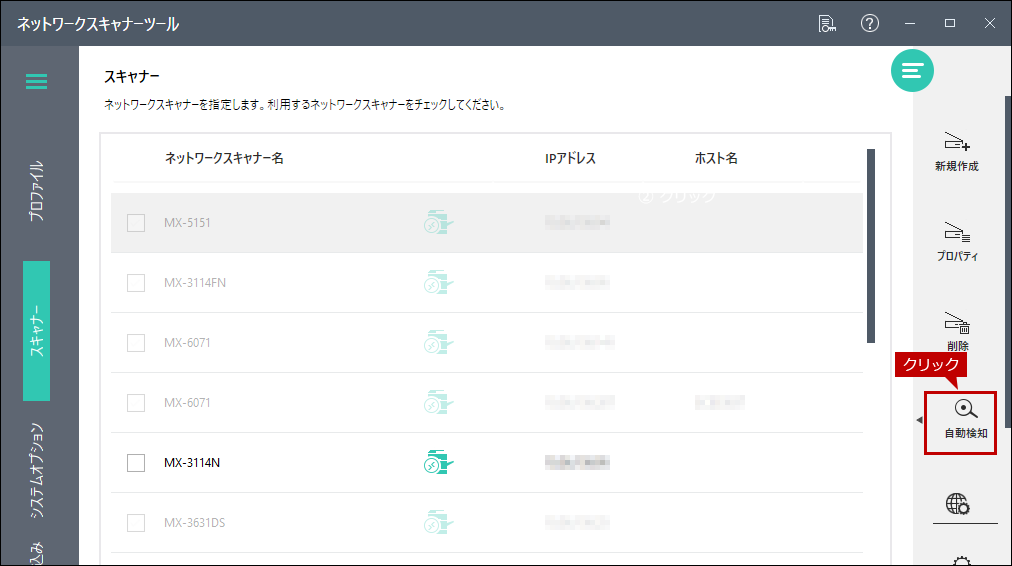The height and width of the screenshot is (566, 1012).
Task: Click the 新規作成 scanner icon
Action: point(957,142)
